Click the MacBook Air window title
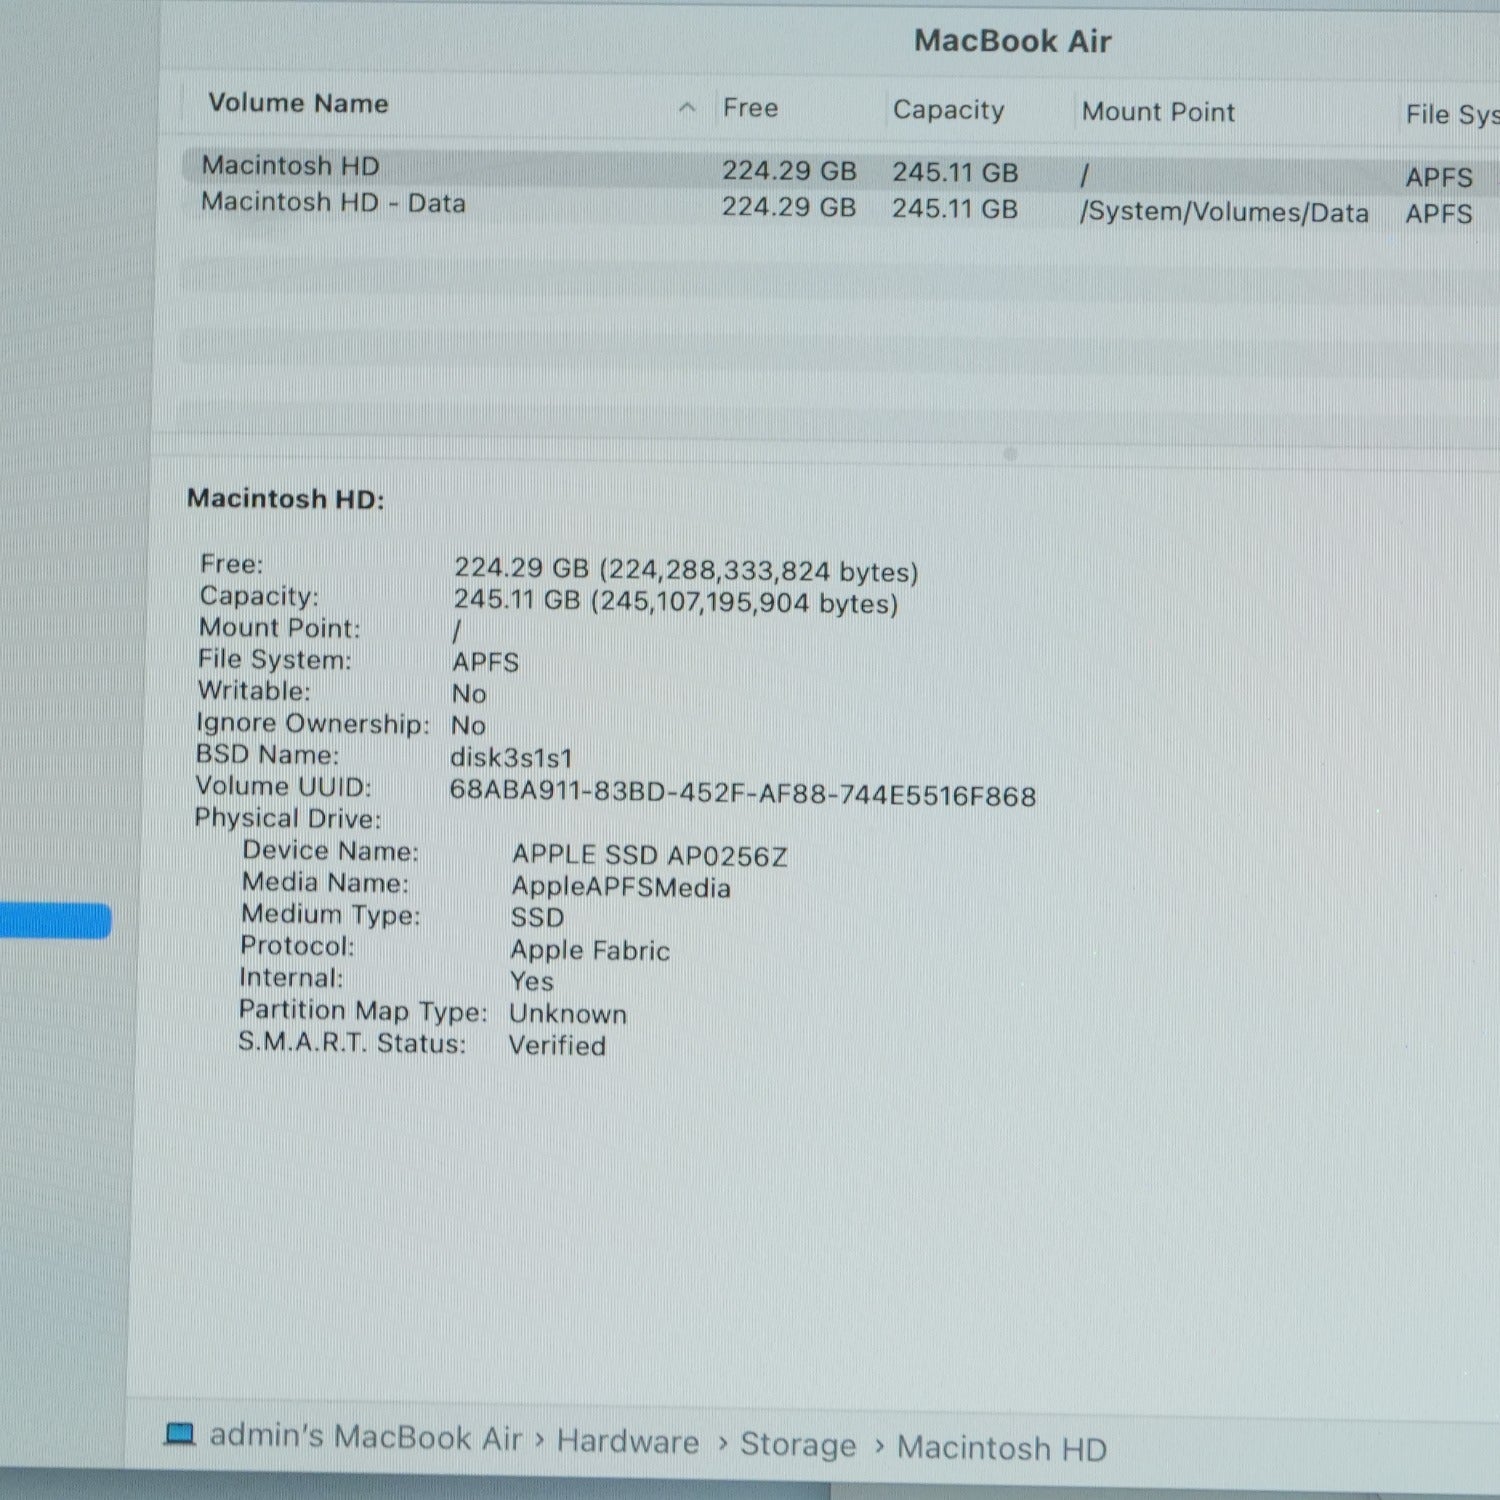The height and width of the screenshot is (1500, 1500). pyautogui.click(x=1012, y=41)
